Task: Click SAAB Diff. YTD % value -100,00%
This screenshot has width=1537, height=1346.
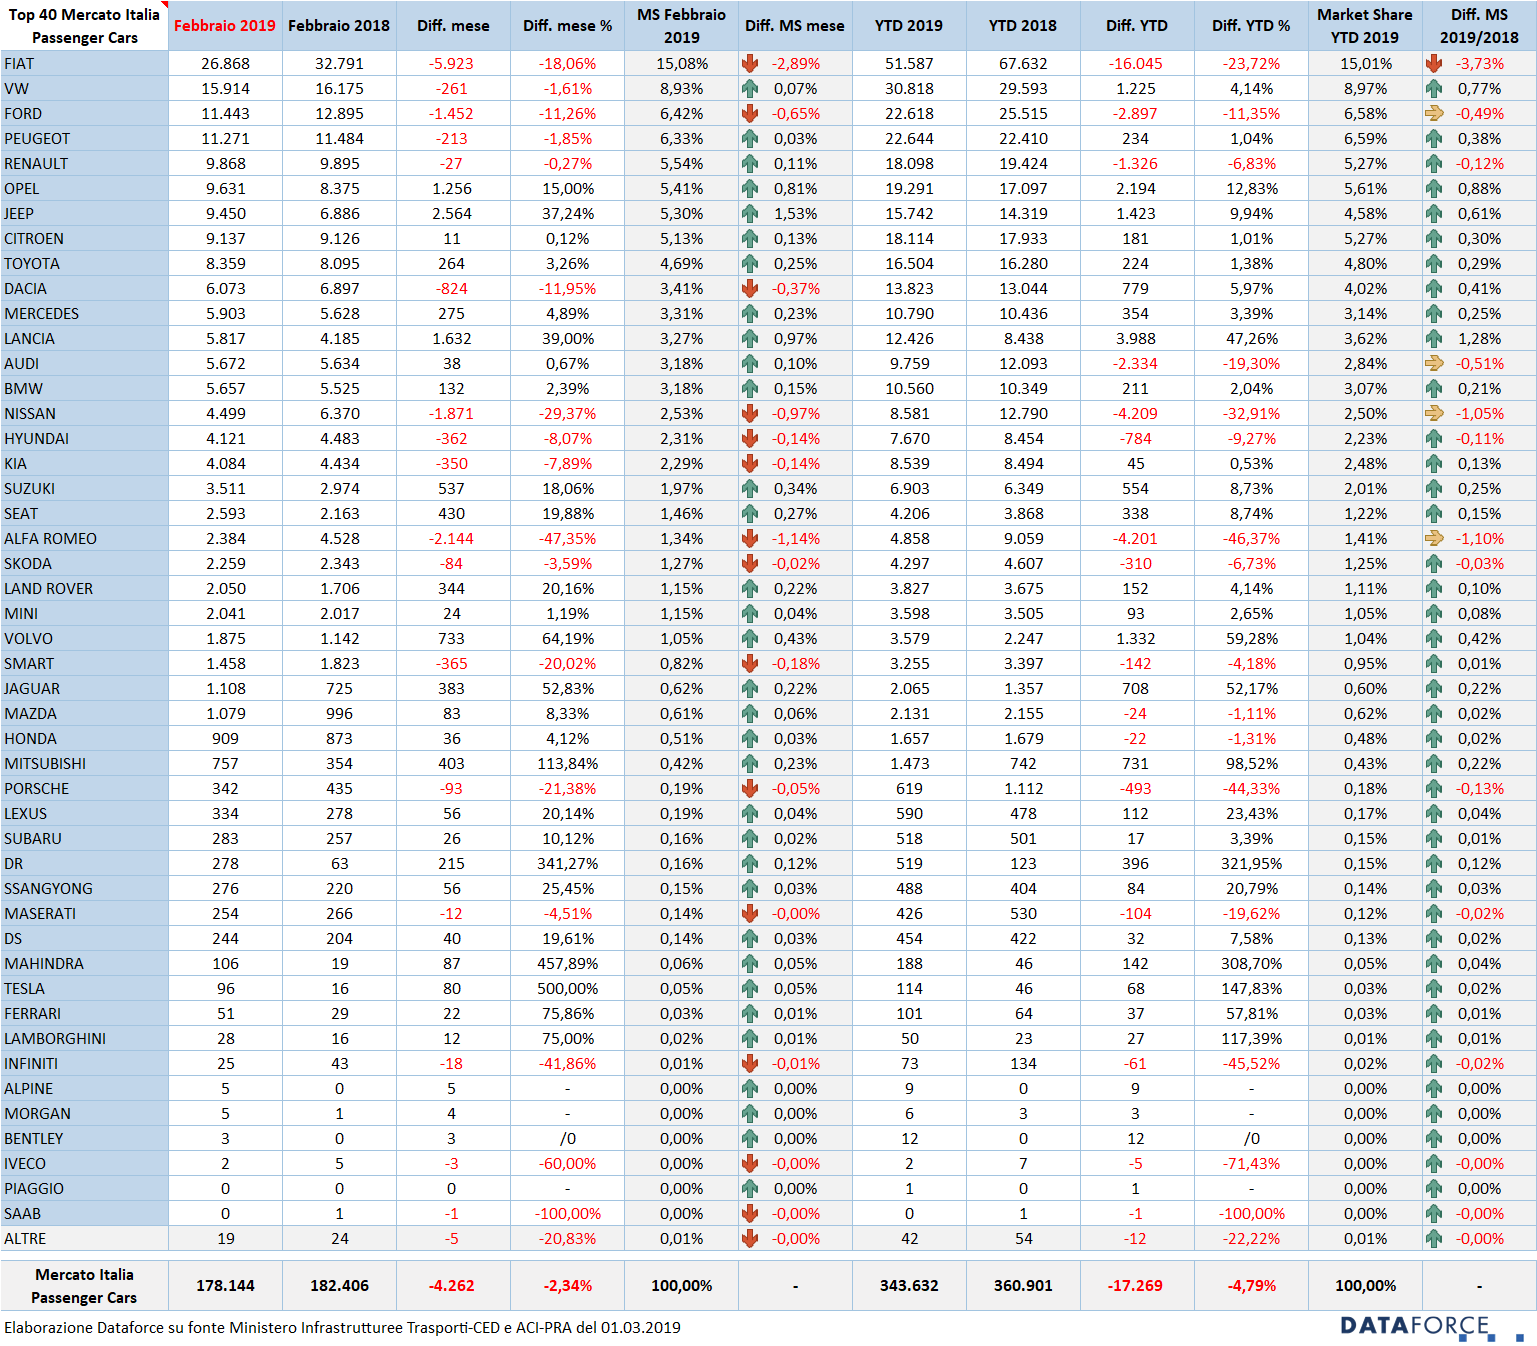Action: (x=1251, y=1213)
